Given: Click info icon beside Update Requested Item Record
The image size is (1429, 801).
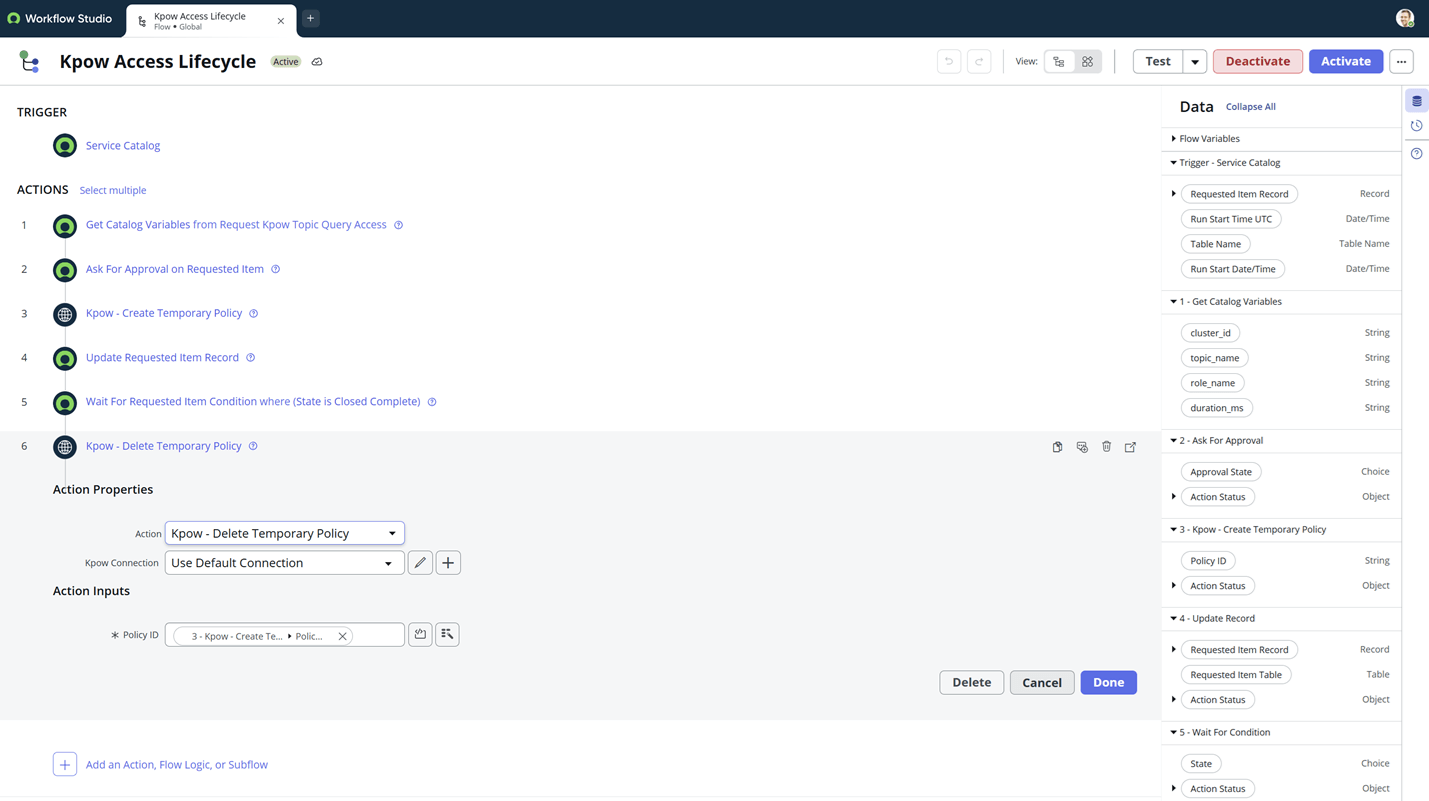Looking at the screenshot, I should (251, 358).
